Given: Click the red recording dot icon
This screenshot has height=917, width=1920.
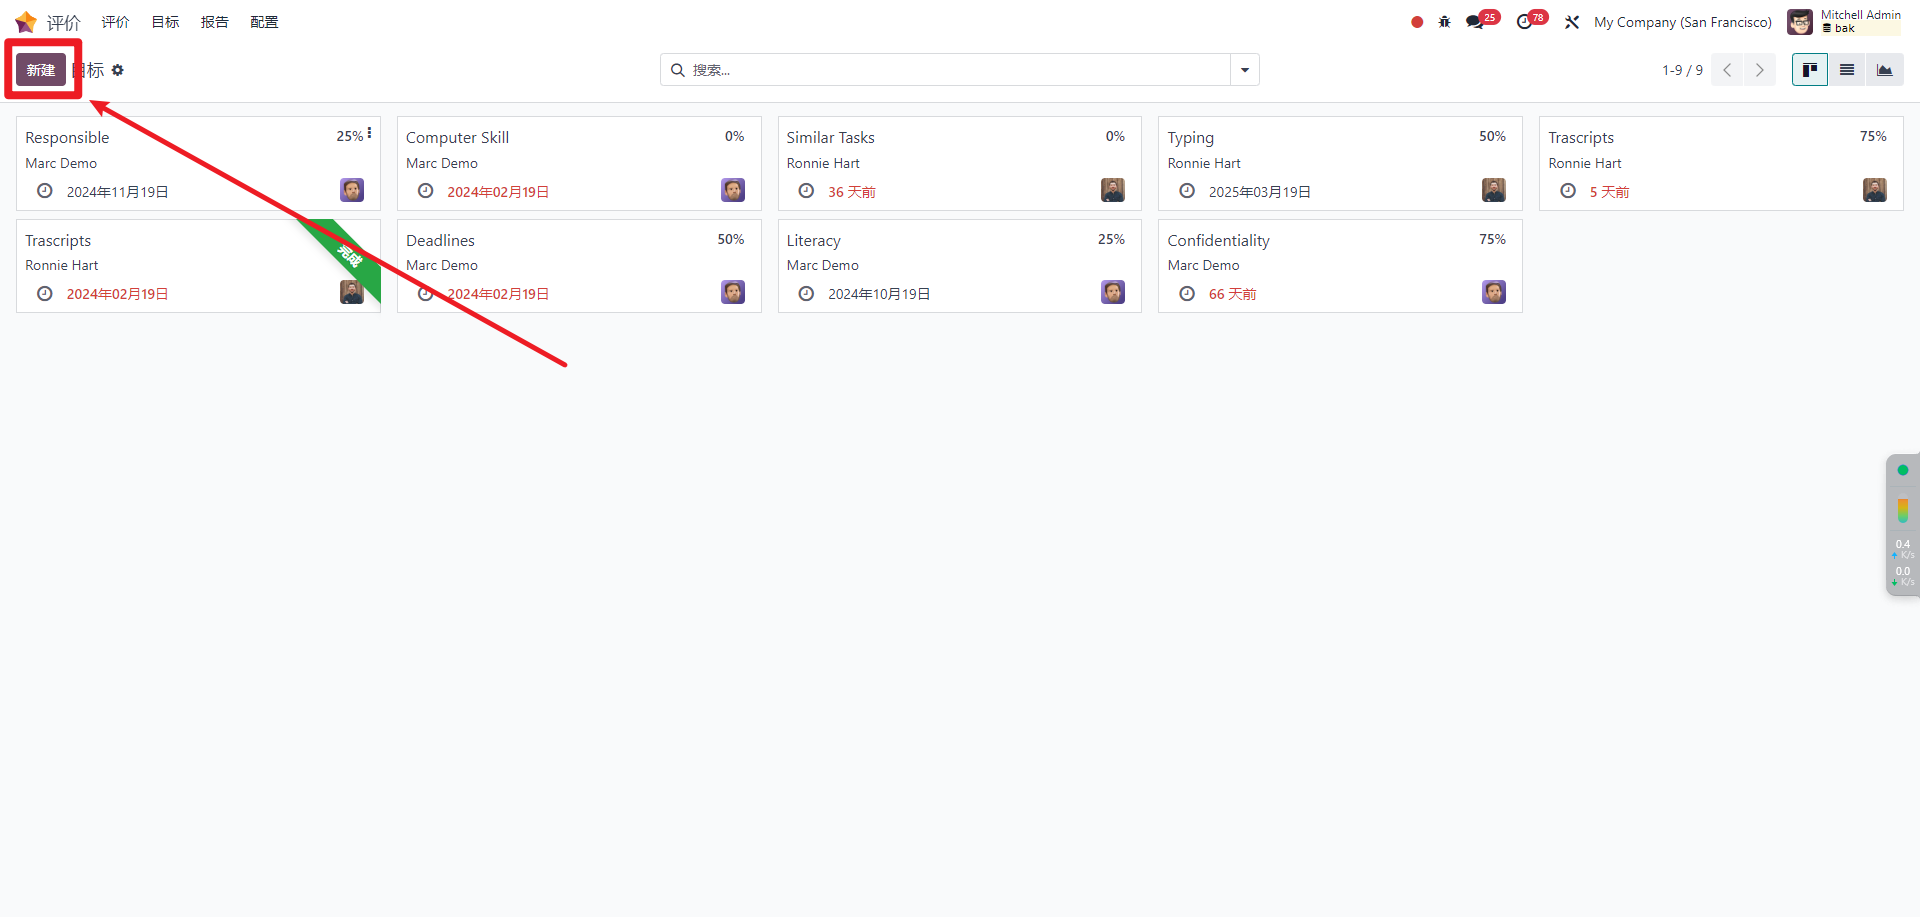Looking at the screenshot, I should click(1417, 22).
